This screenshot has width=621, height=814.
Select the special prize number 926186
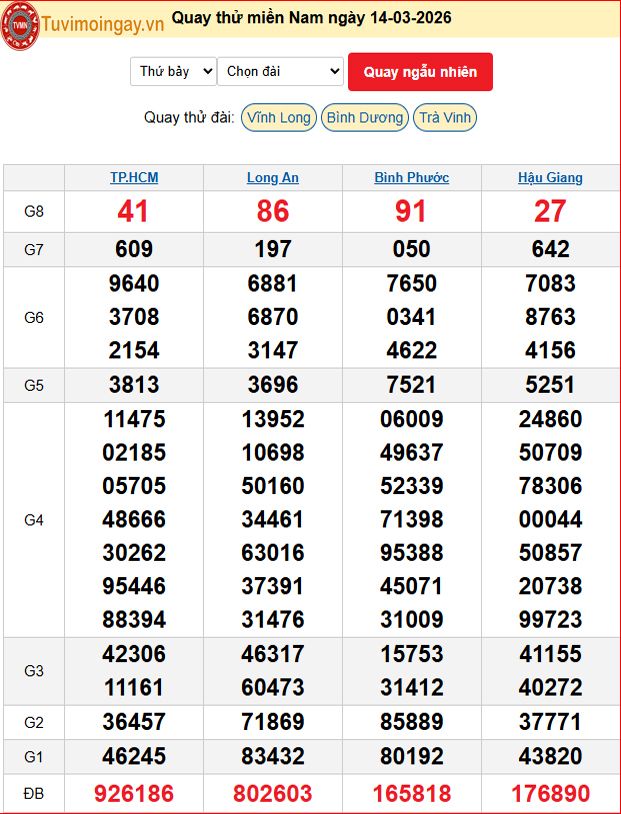coord(134,794)
